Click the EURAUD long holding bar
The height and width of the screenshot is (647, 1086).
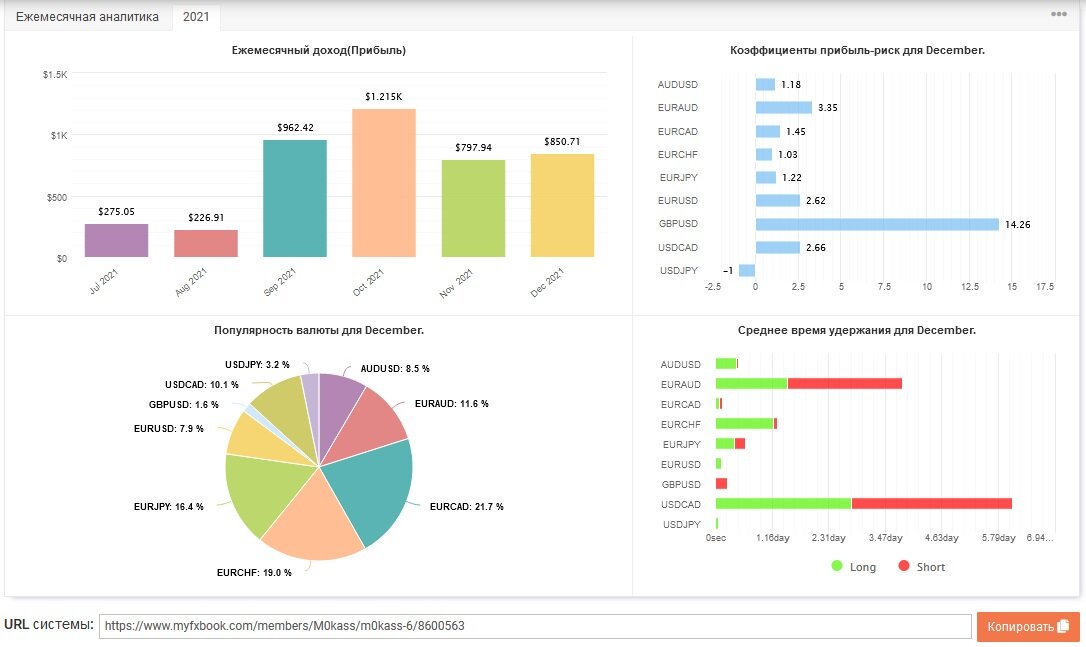click(751, 383)
